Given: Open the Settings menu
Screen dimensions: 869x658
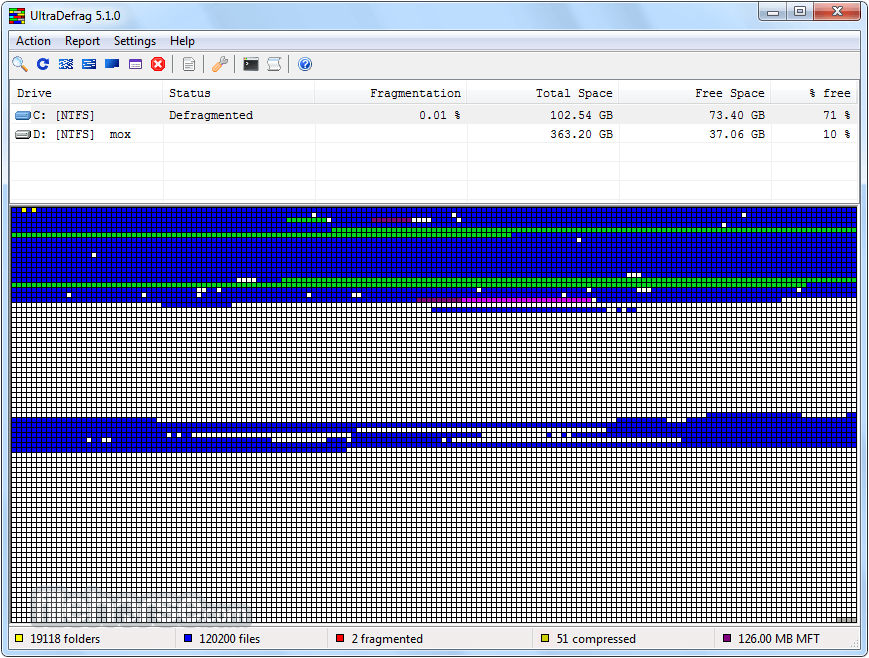Looking at the screenshot, I should coord(135,41).
